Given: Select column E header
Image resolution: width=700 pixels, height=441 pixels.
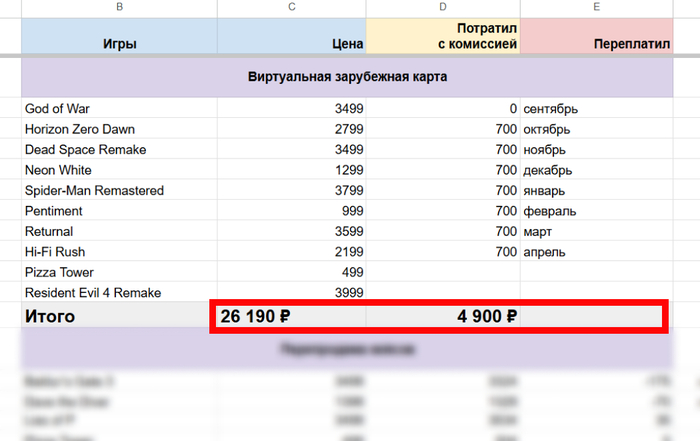Looking at the screenshot, I should [596, 8].
